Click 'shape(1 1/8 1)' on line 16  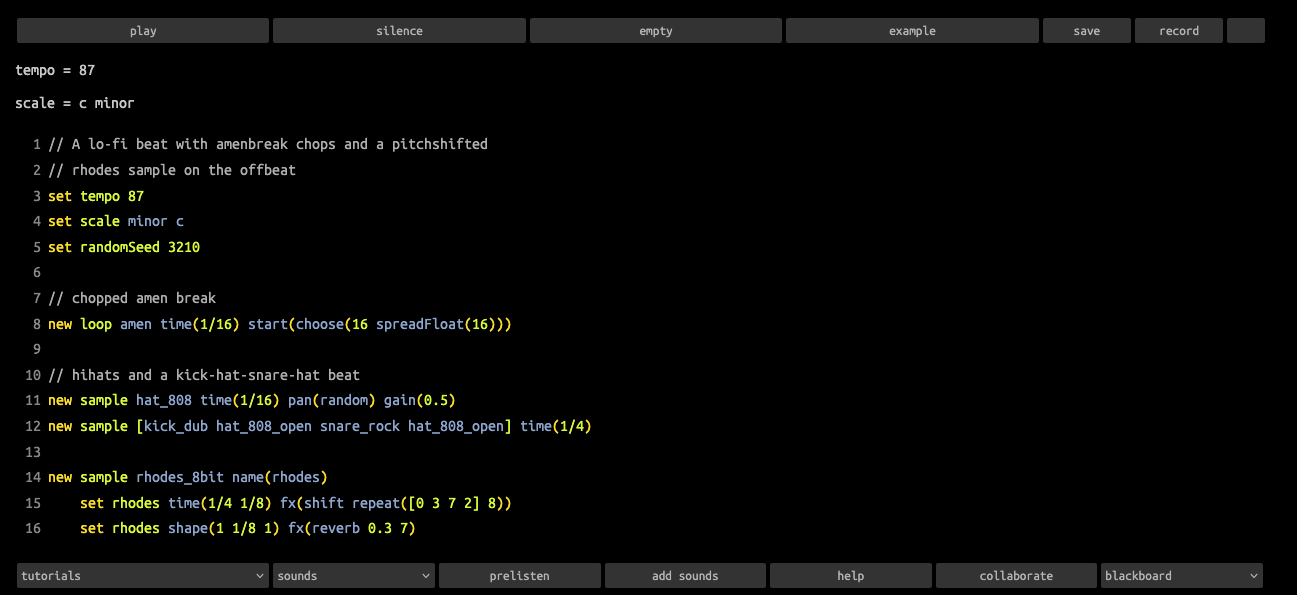point(224,528)
